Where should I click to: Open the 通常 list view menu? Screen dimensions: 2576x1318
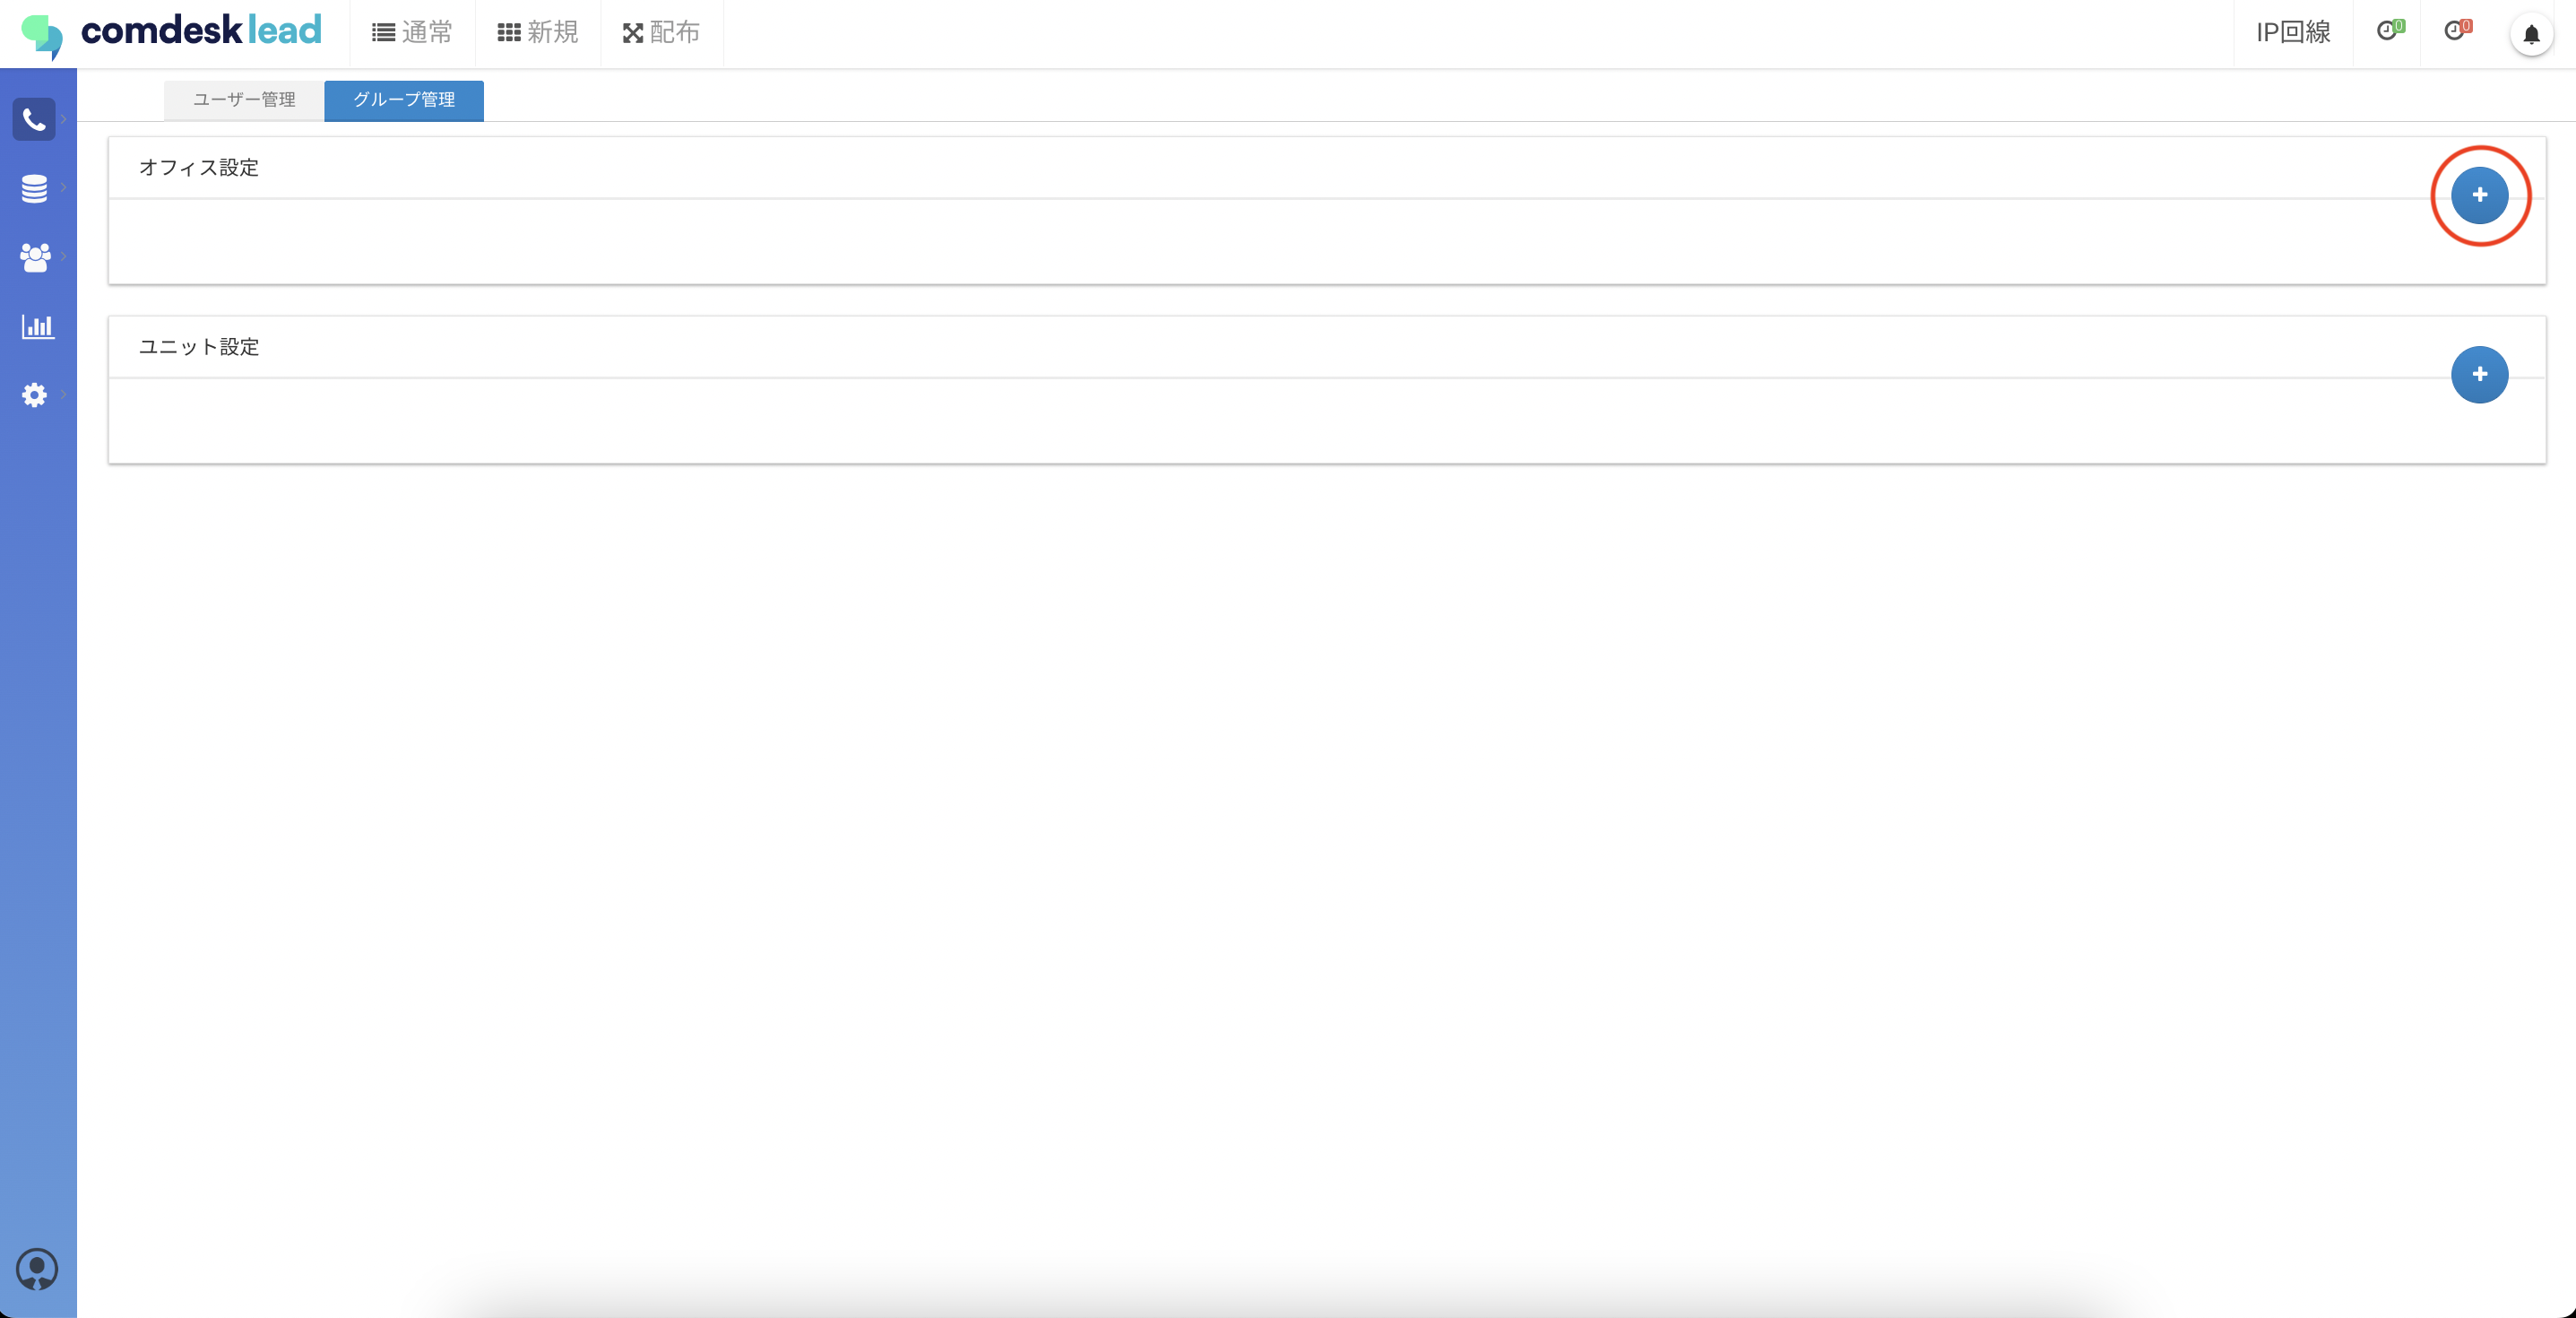[412, 33]
